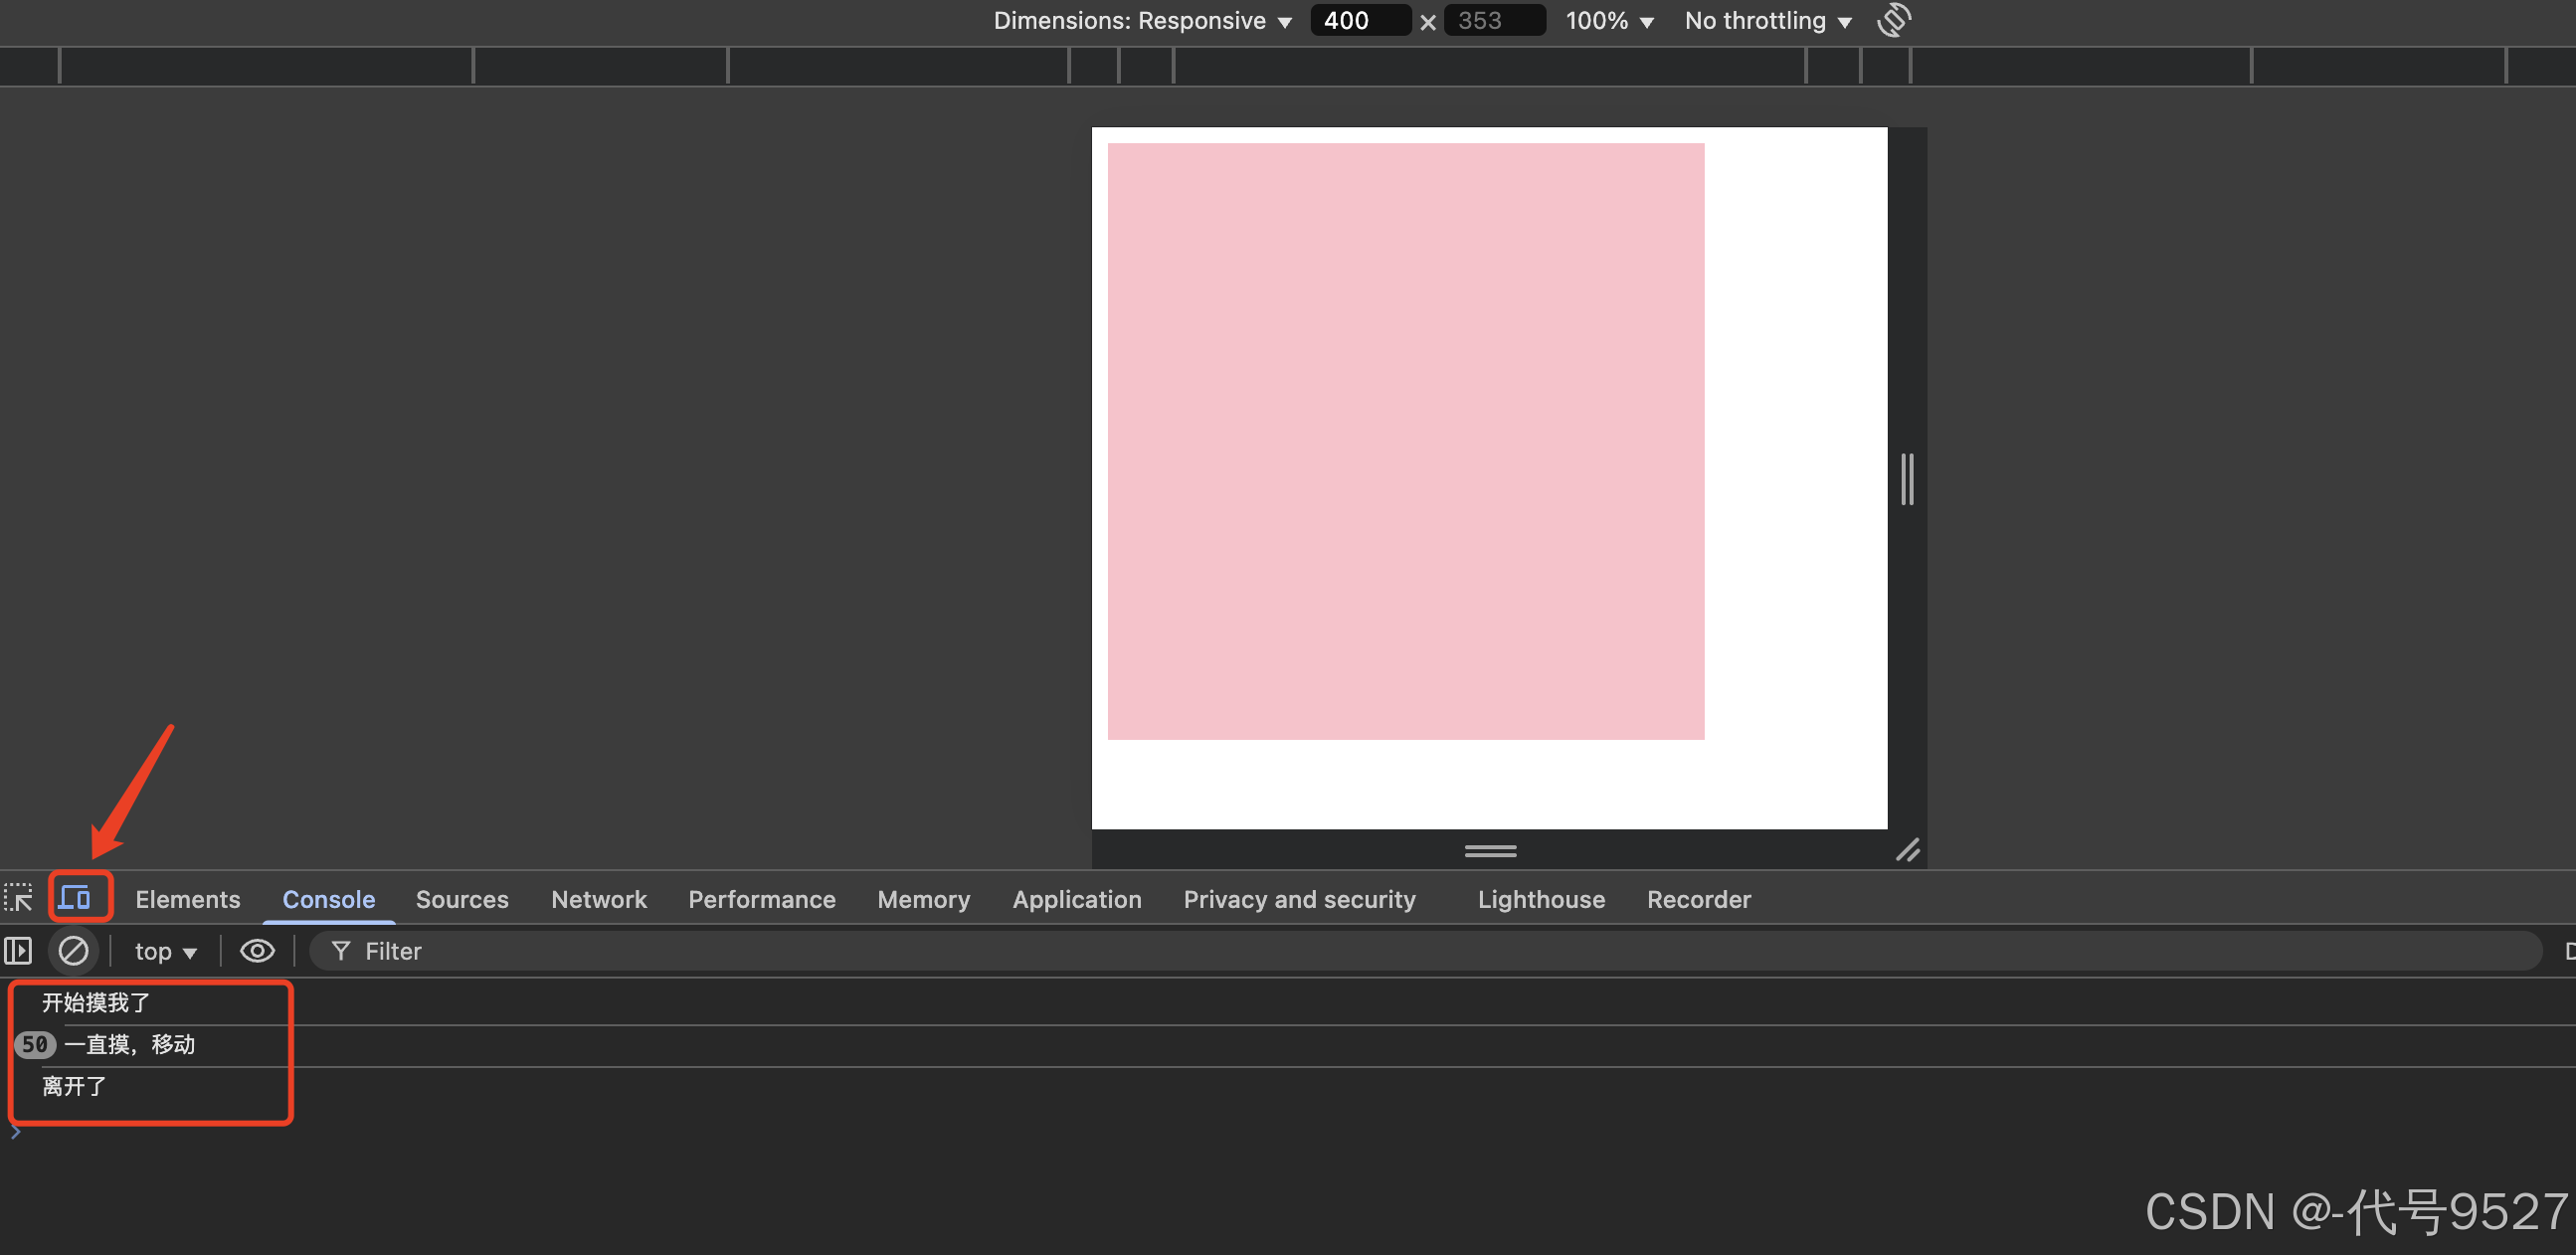Image resolution: width=2576 pixels, height=1255 pixels.
Task: Click the viewport right-edge resize handle
Action: click(1907, 479)
